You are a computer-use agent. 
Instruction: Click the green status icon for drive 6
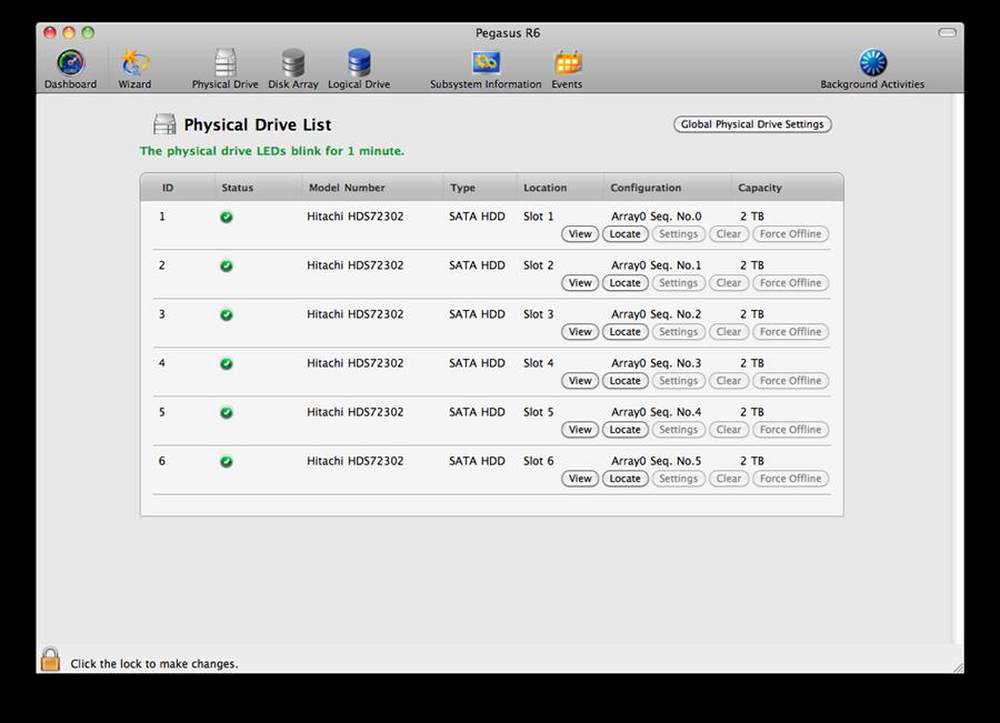point(226,462)
